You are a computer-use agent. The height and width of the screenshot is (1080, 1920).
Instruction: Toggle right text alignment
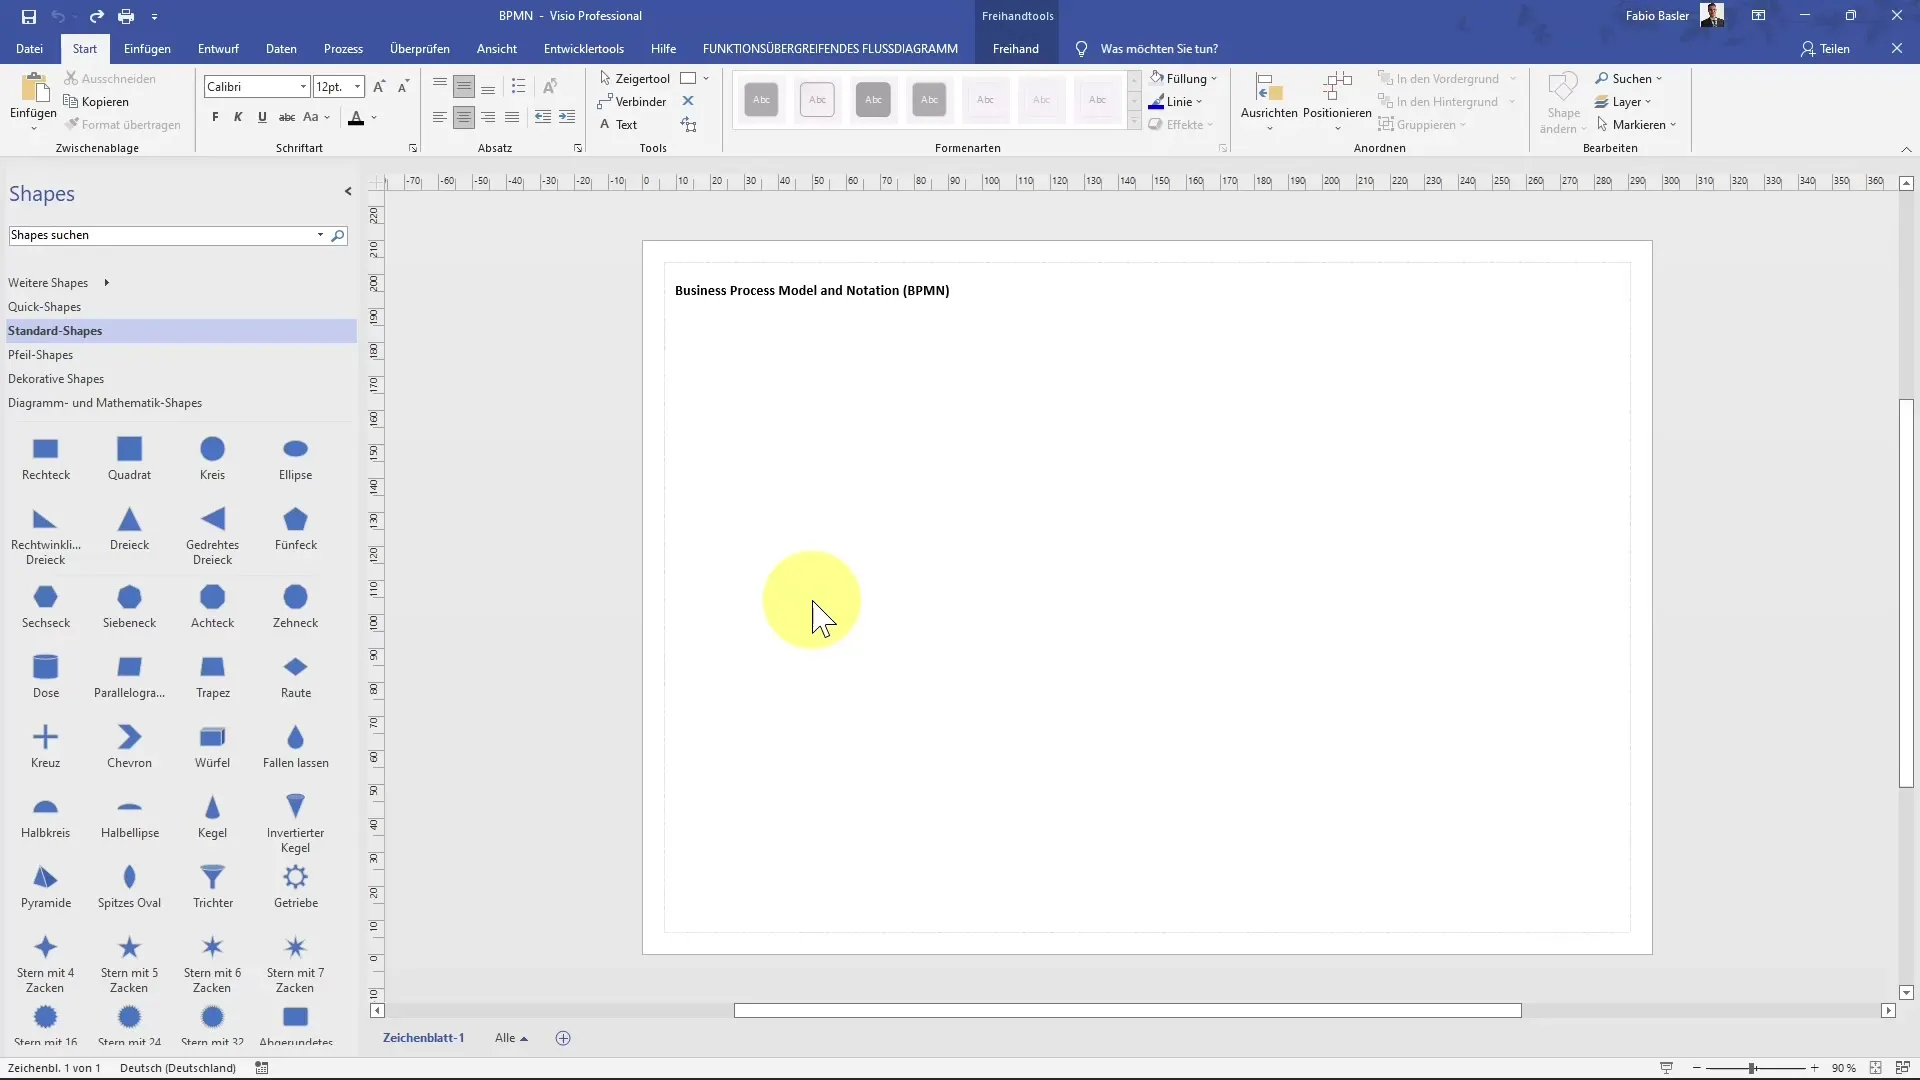[488, 117]
